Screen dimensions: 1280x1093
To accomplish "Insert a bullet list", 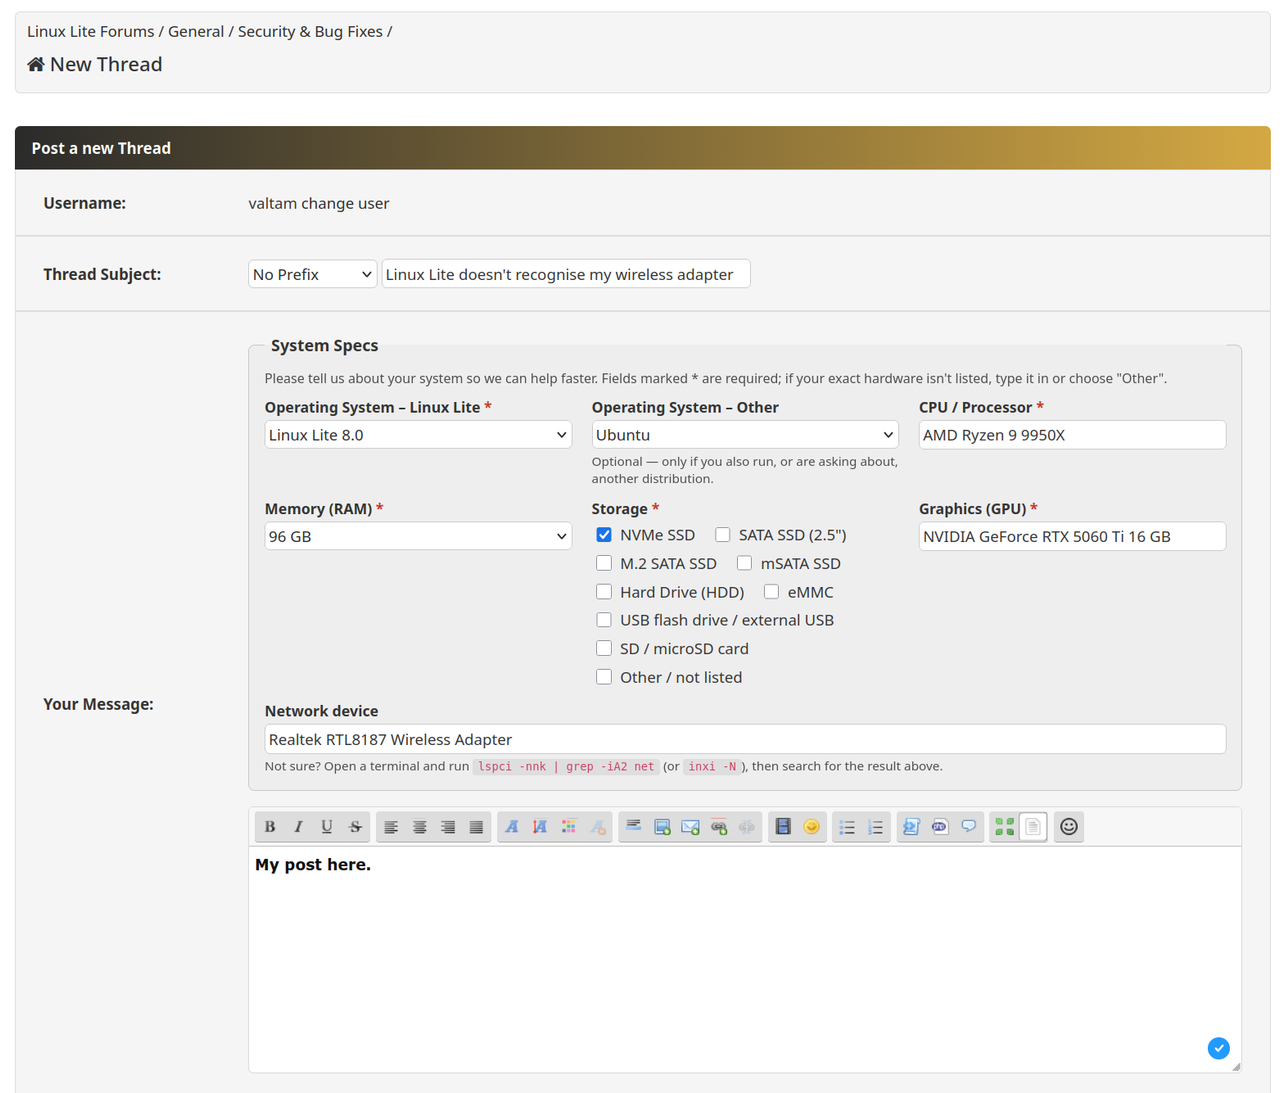I will (847, 827).
